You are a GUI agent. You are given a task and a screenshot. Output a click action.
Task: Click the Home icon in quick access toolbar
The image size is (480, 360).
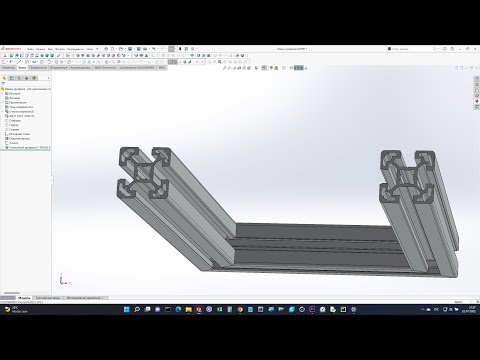[106, 49]
